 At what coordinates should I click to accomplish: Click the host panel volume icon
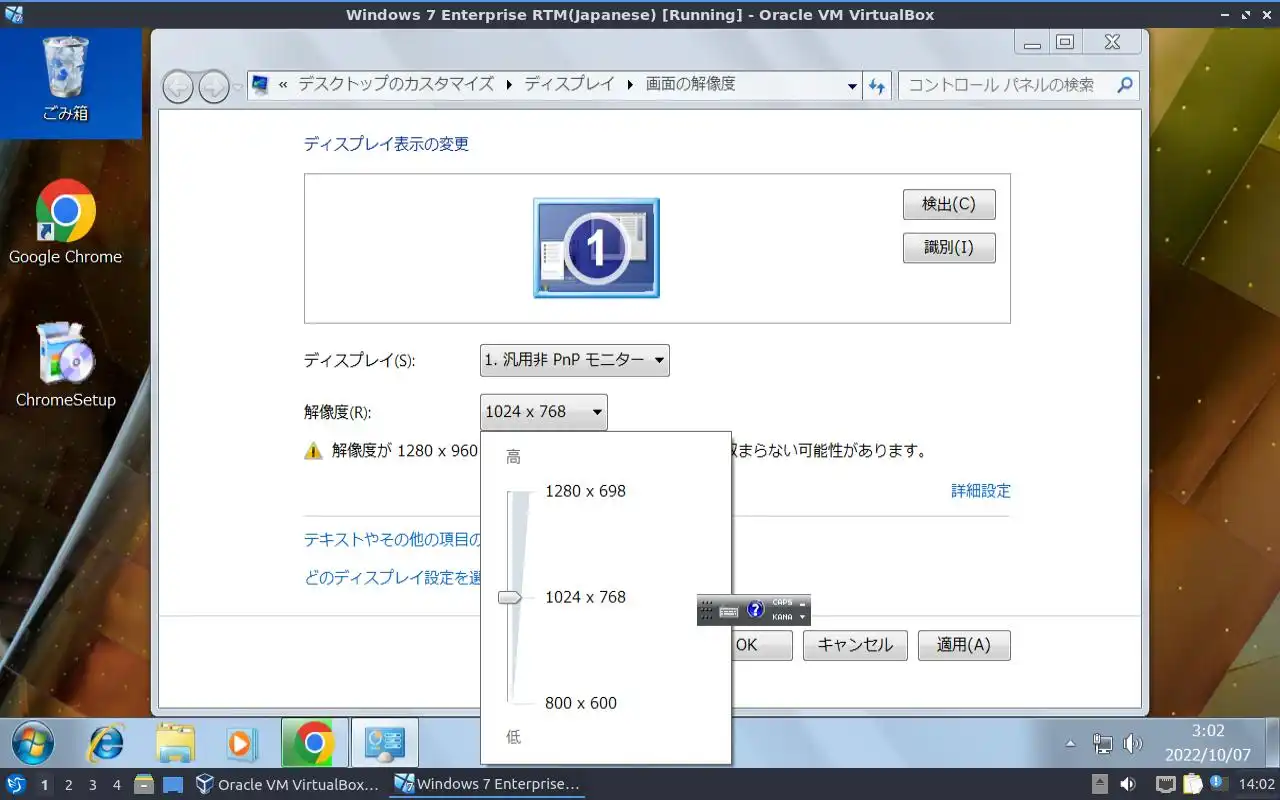pyautogui.click(x=1127, y=784)
